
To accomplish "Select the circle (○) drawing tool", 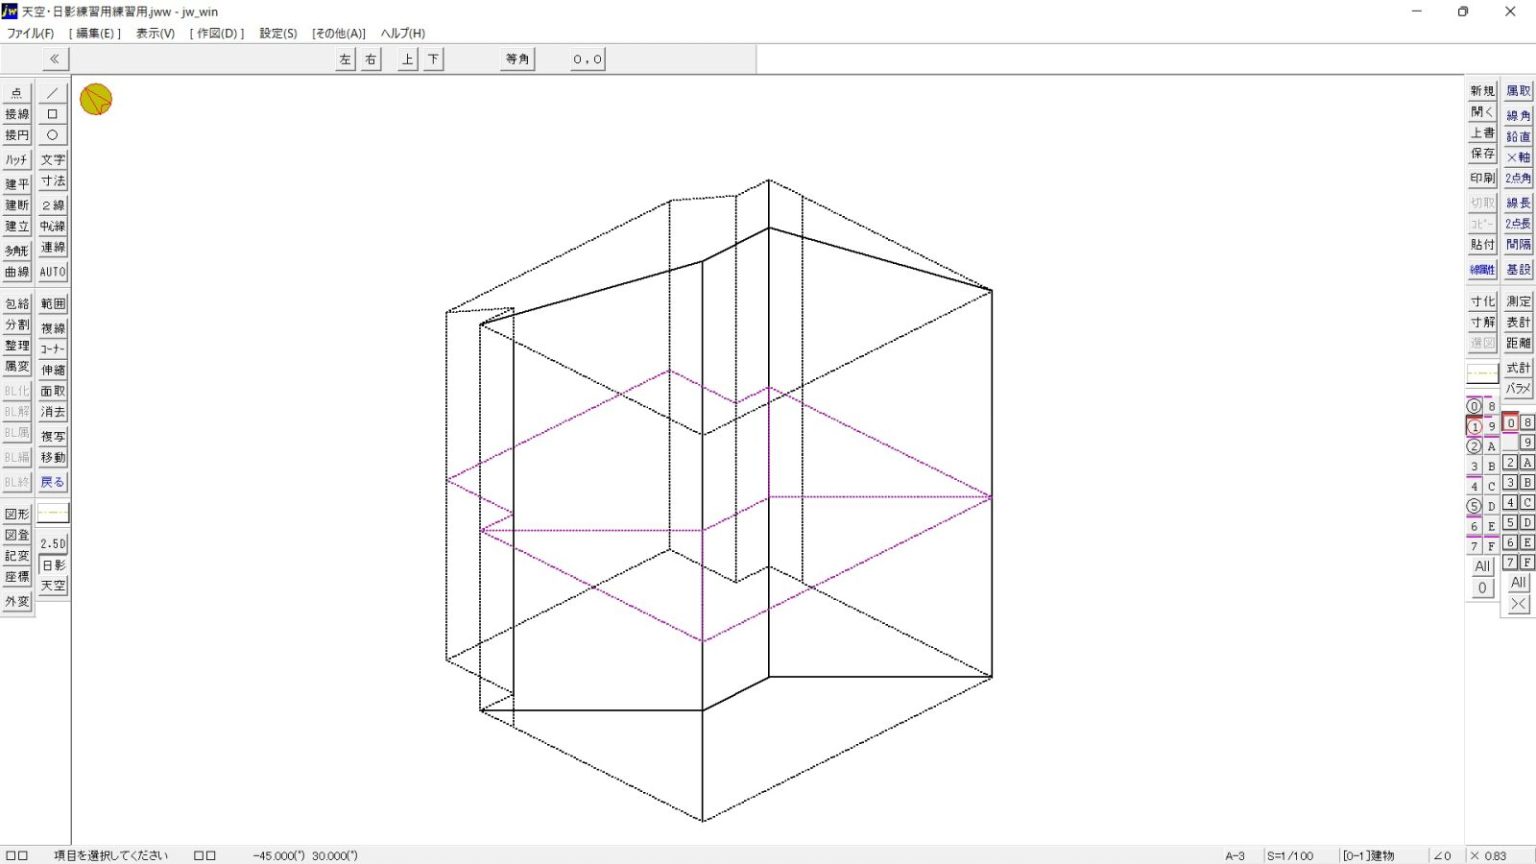I will (53, 135).
